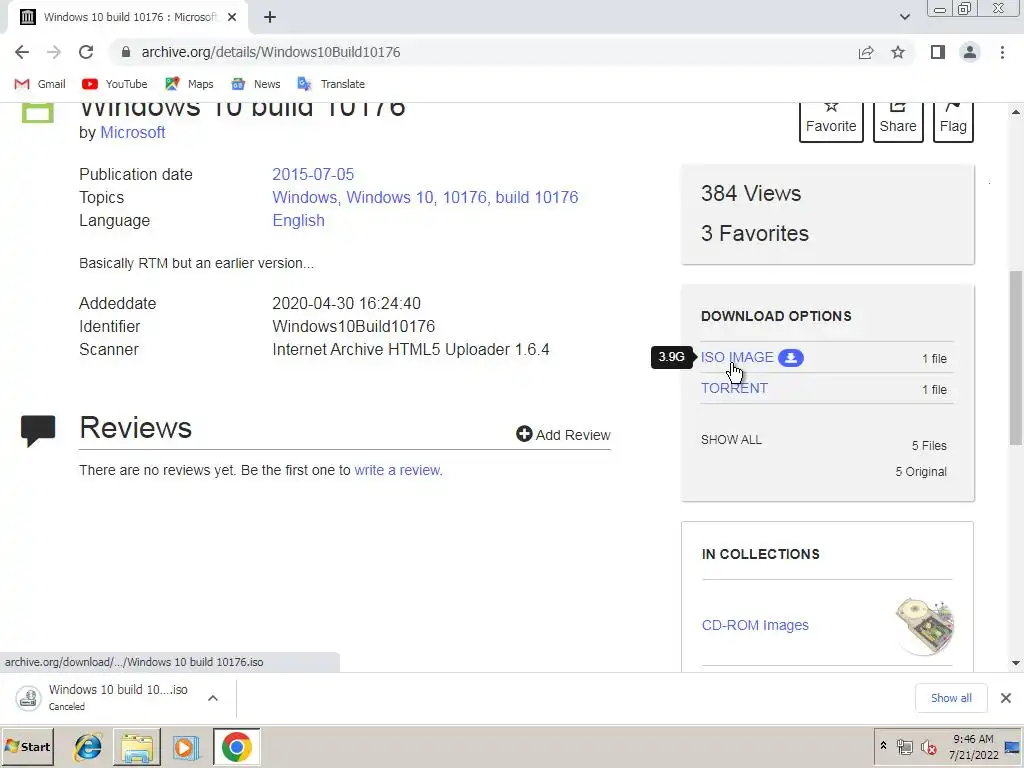Show hidden system tray icons
The height and width of the screenshot is (768, 1024).
883,746
